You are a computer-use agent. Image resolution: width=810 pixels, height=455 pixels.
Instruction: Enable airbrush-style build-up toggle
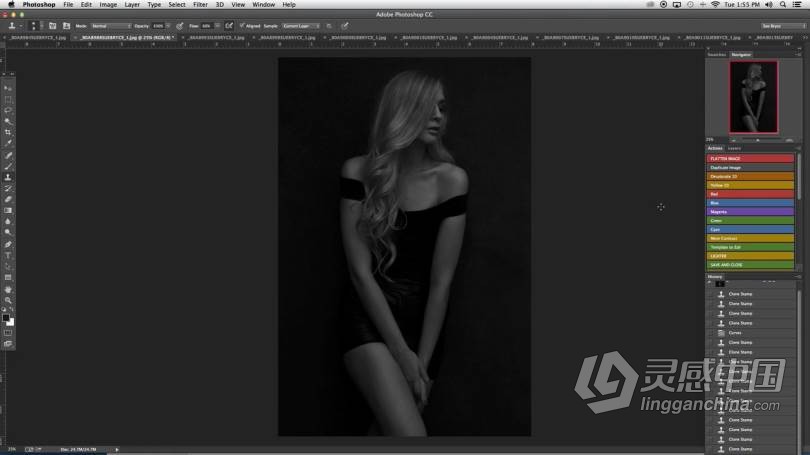click(x=229, y=26)
